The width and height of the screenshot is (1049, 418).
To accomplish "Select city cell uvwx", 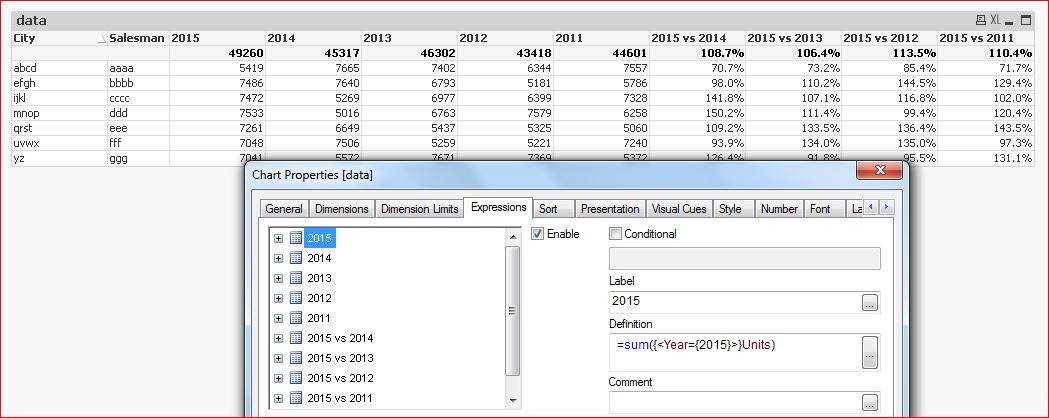I will click(x=60, y=143).
